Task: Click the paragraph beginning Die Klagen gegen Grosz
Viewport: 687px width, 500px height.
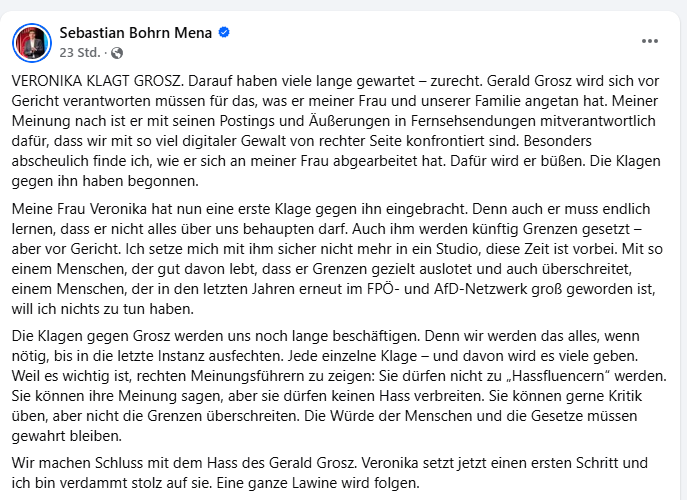Action: click(339, 386)
